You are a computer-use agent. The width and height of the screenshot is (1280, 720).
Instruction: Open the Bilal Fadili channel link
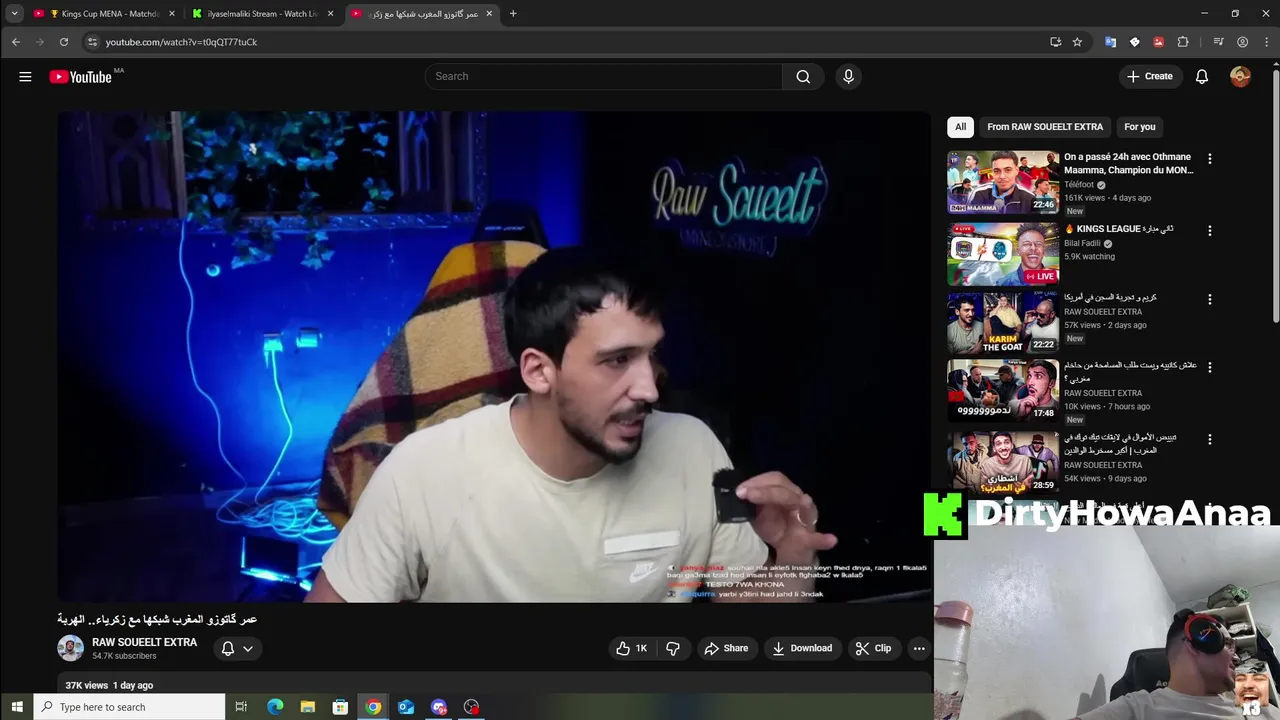click(1082, 243)
